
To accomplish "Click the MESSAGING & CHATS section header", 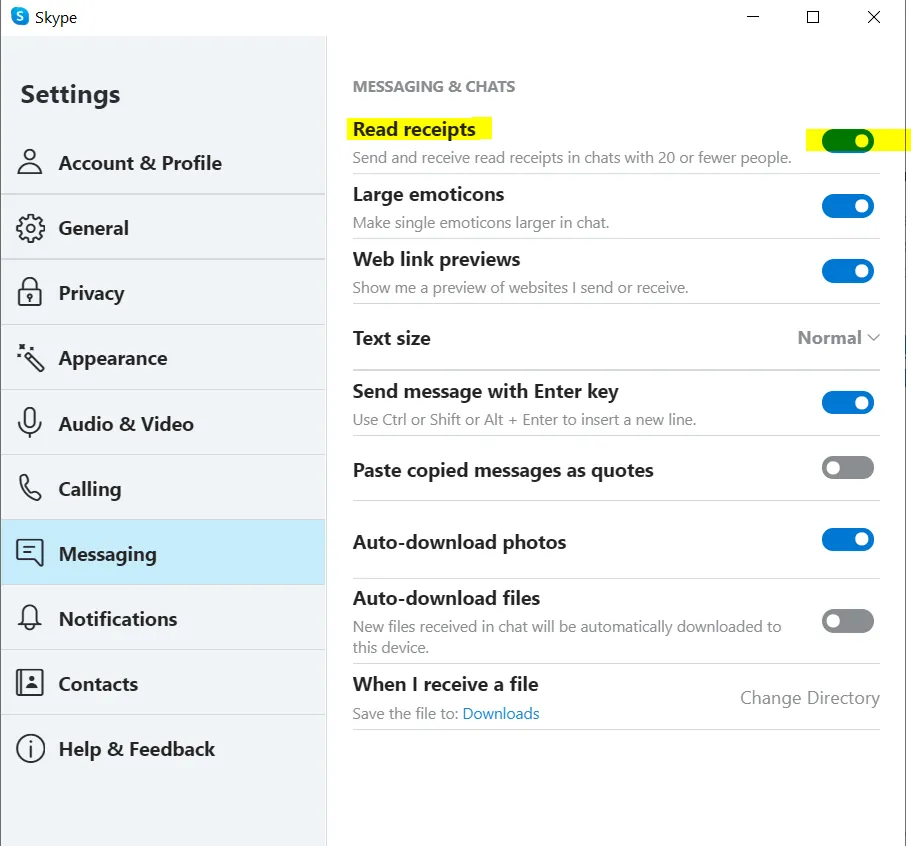I will [434, 87].
